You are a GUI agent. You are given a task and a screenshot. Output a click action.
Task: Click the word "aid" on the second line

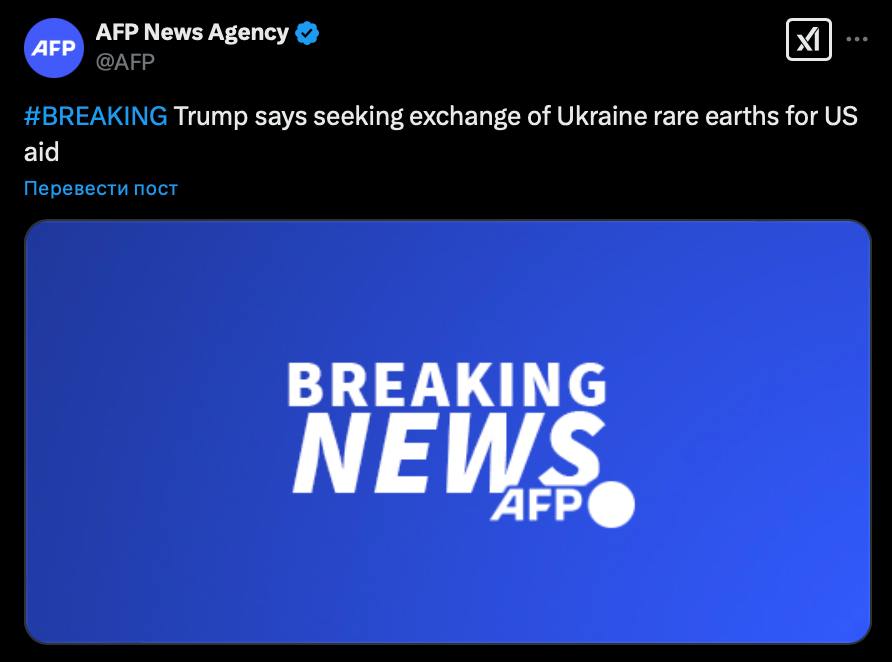point(41,151)
